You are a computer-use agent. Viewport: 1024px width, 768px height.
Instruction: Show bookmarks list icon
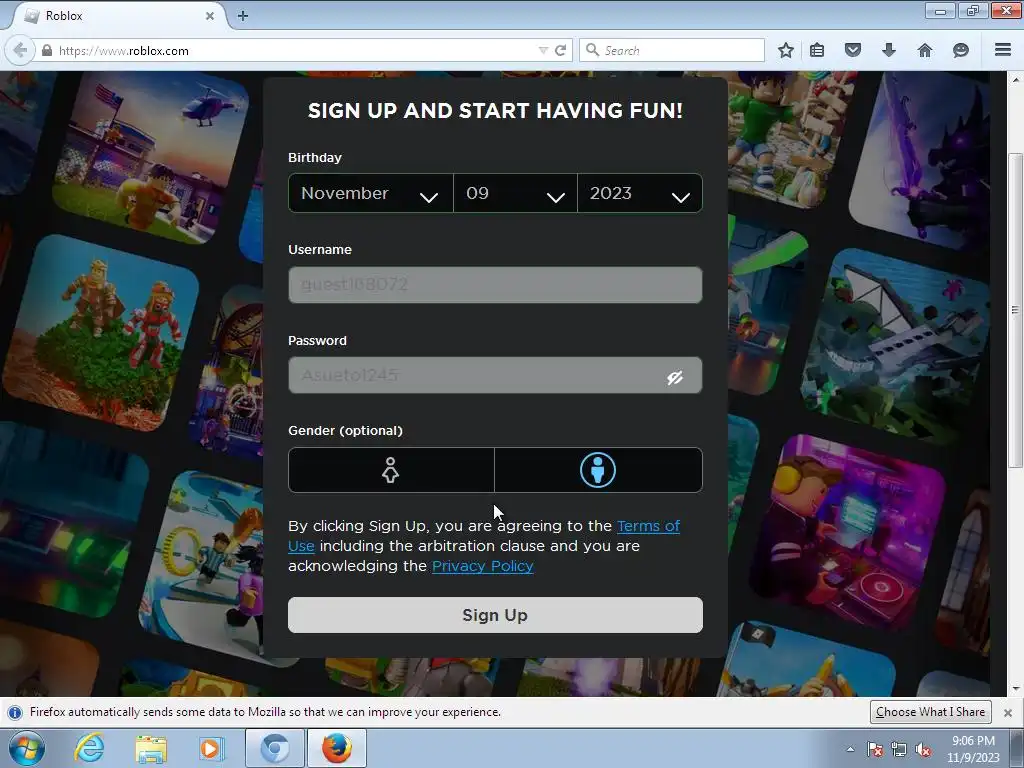pyautogui.click(x=817, y=50)
